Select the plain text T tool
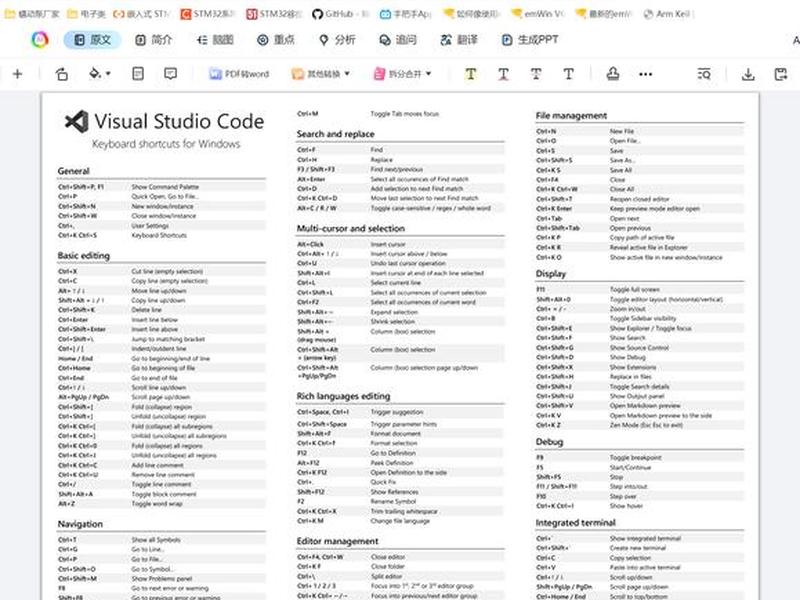Viewport: 800px width, 600px height. coord(568,74)
